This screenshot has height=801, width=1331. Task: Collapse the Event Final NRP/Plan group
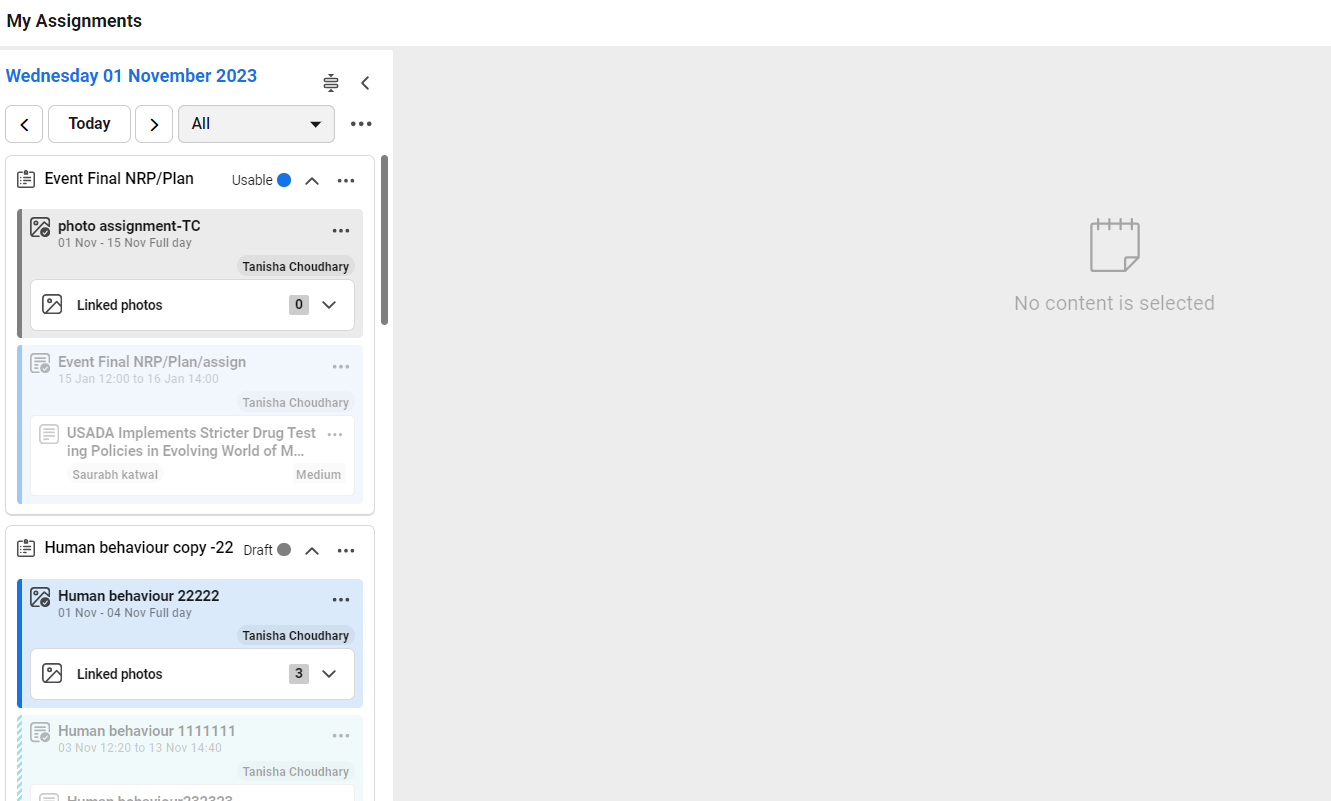(312, 181)
